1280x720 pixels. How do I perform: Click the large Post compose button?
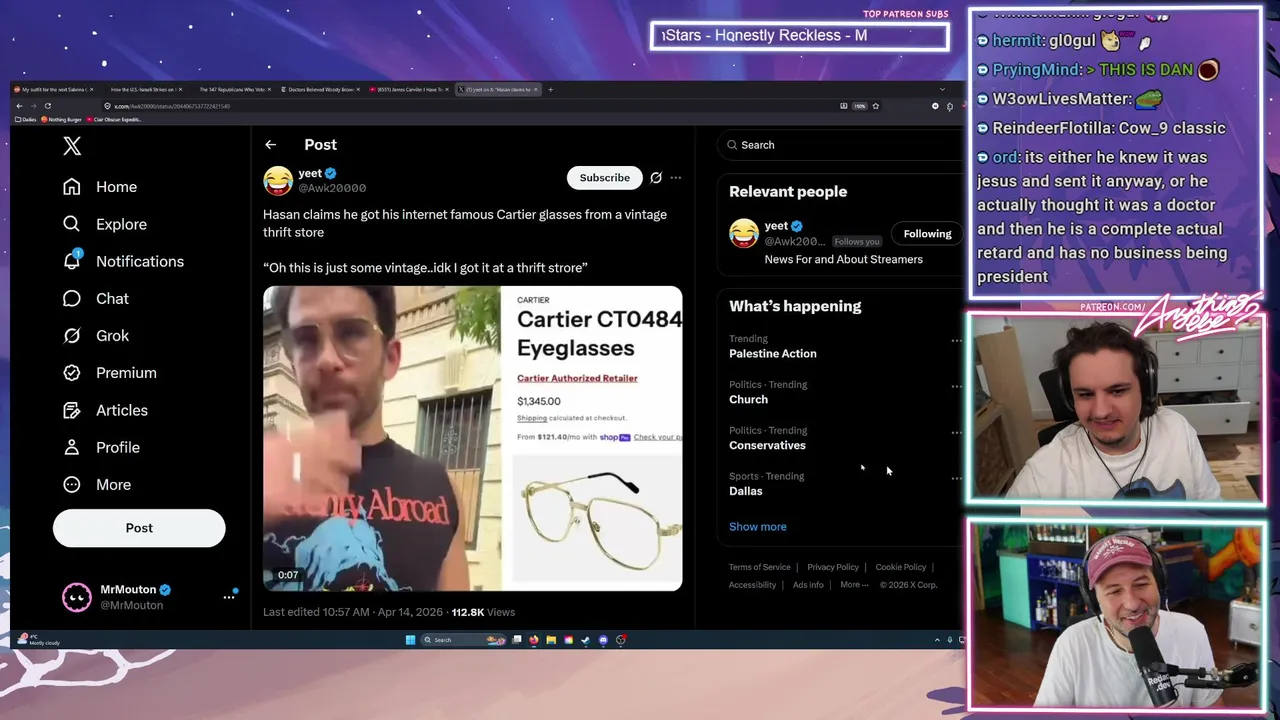pyautogui.click(x=139, y=528)
